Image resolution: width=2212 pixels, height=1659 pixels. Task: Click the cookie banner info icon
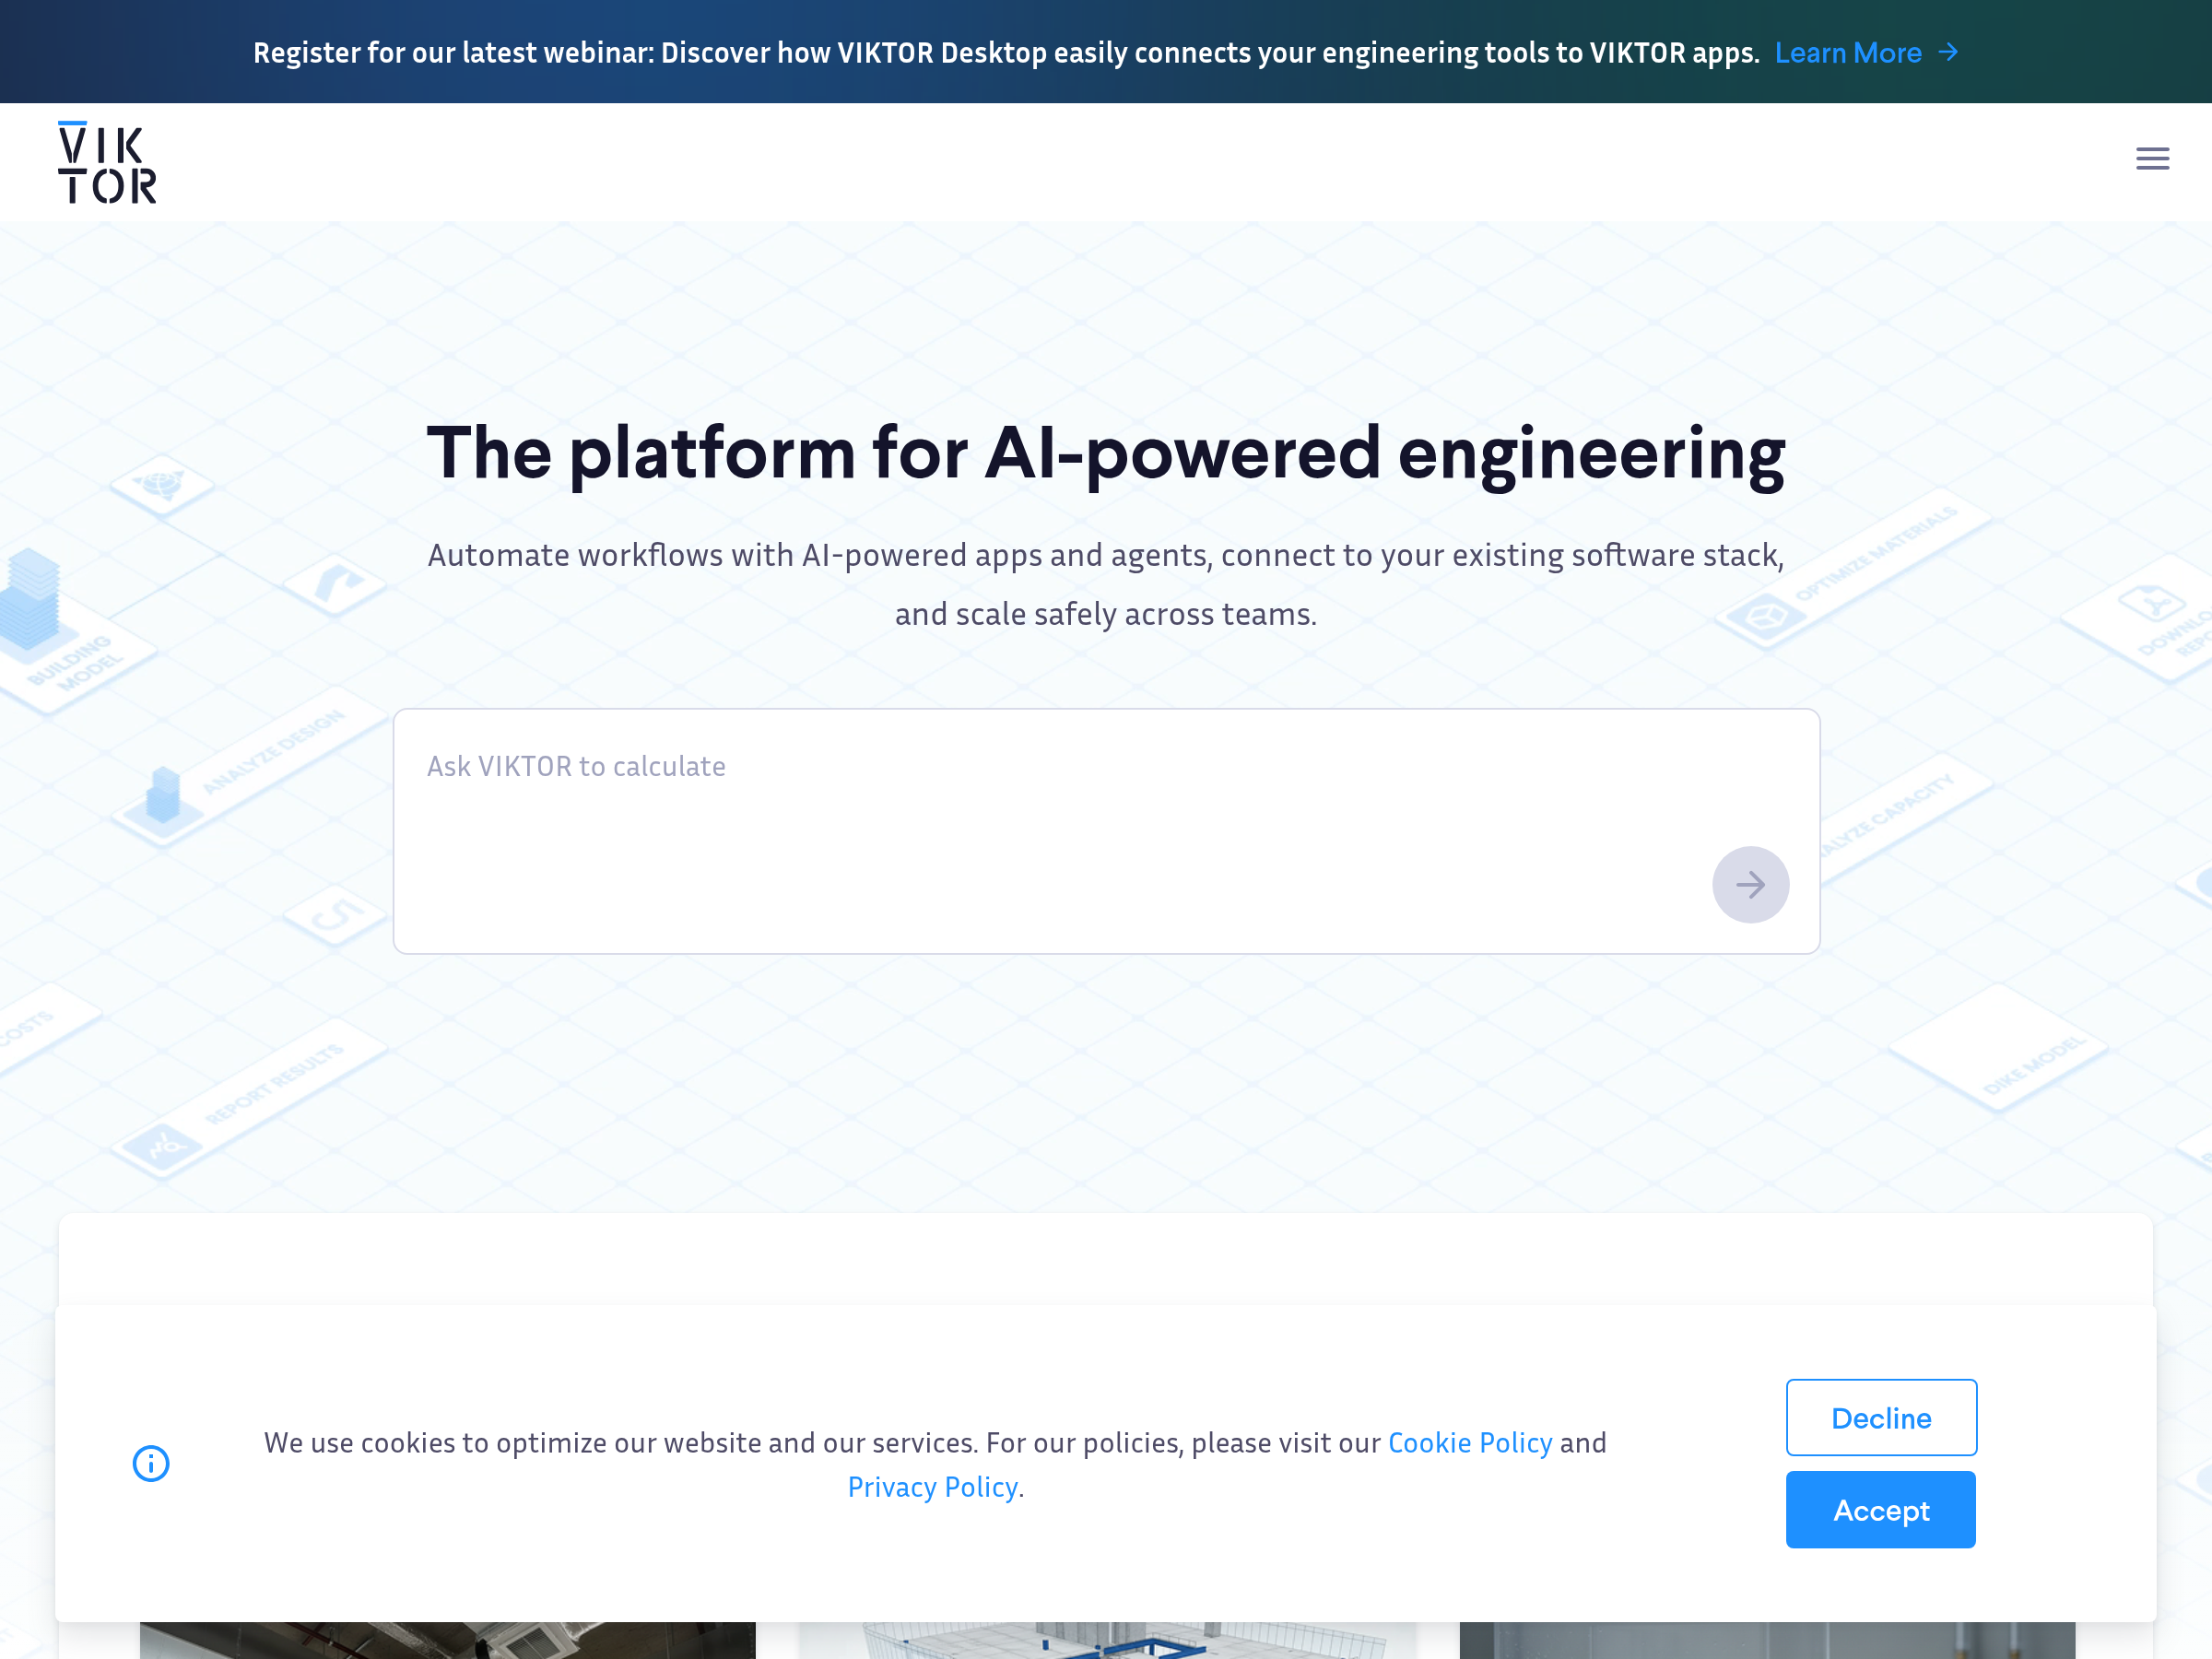pos(151,1463)
